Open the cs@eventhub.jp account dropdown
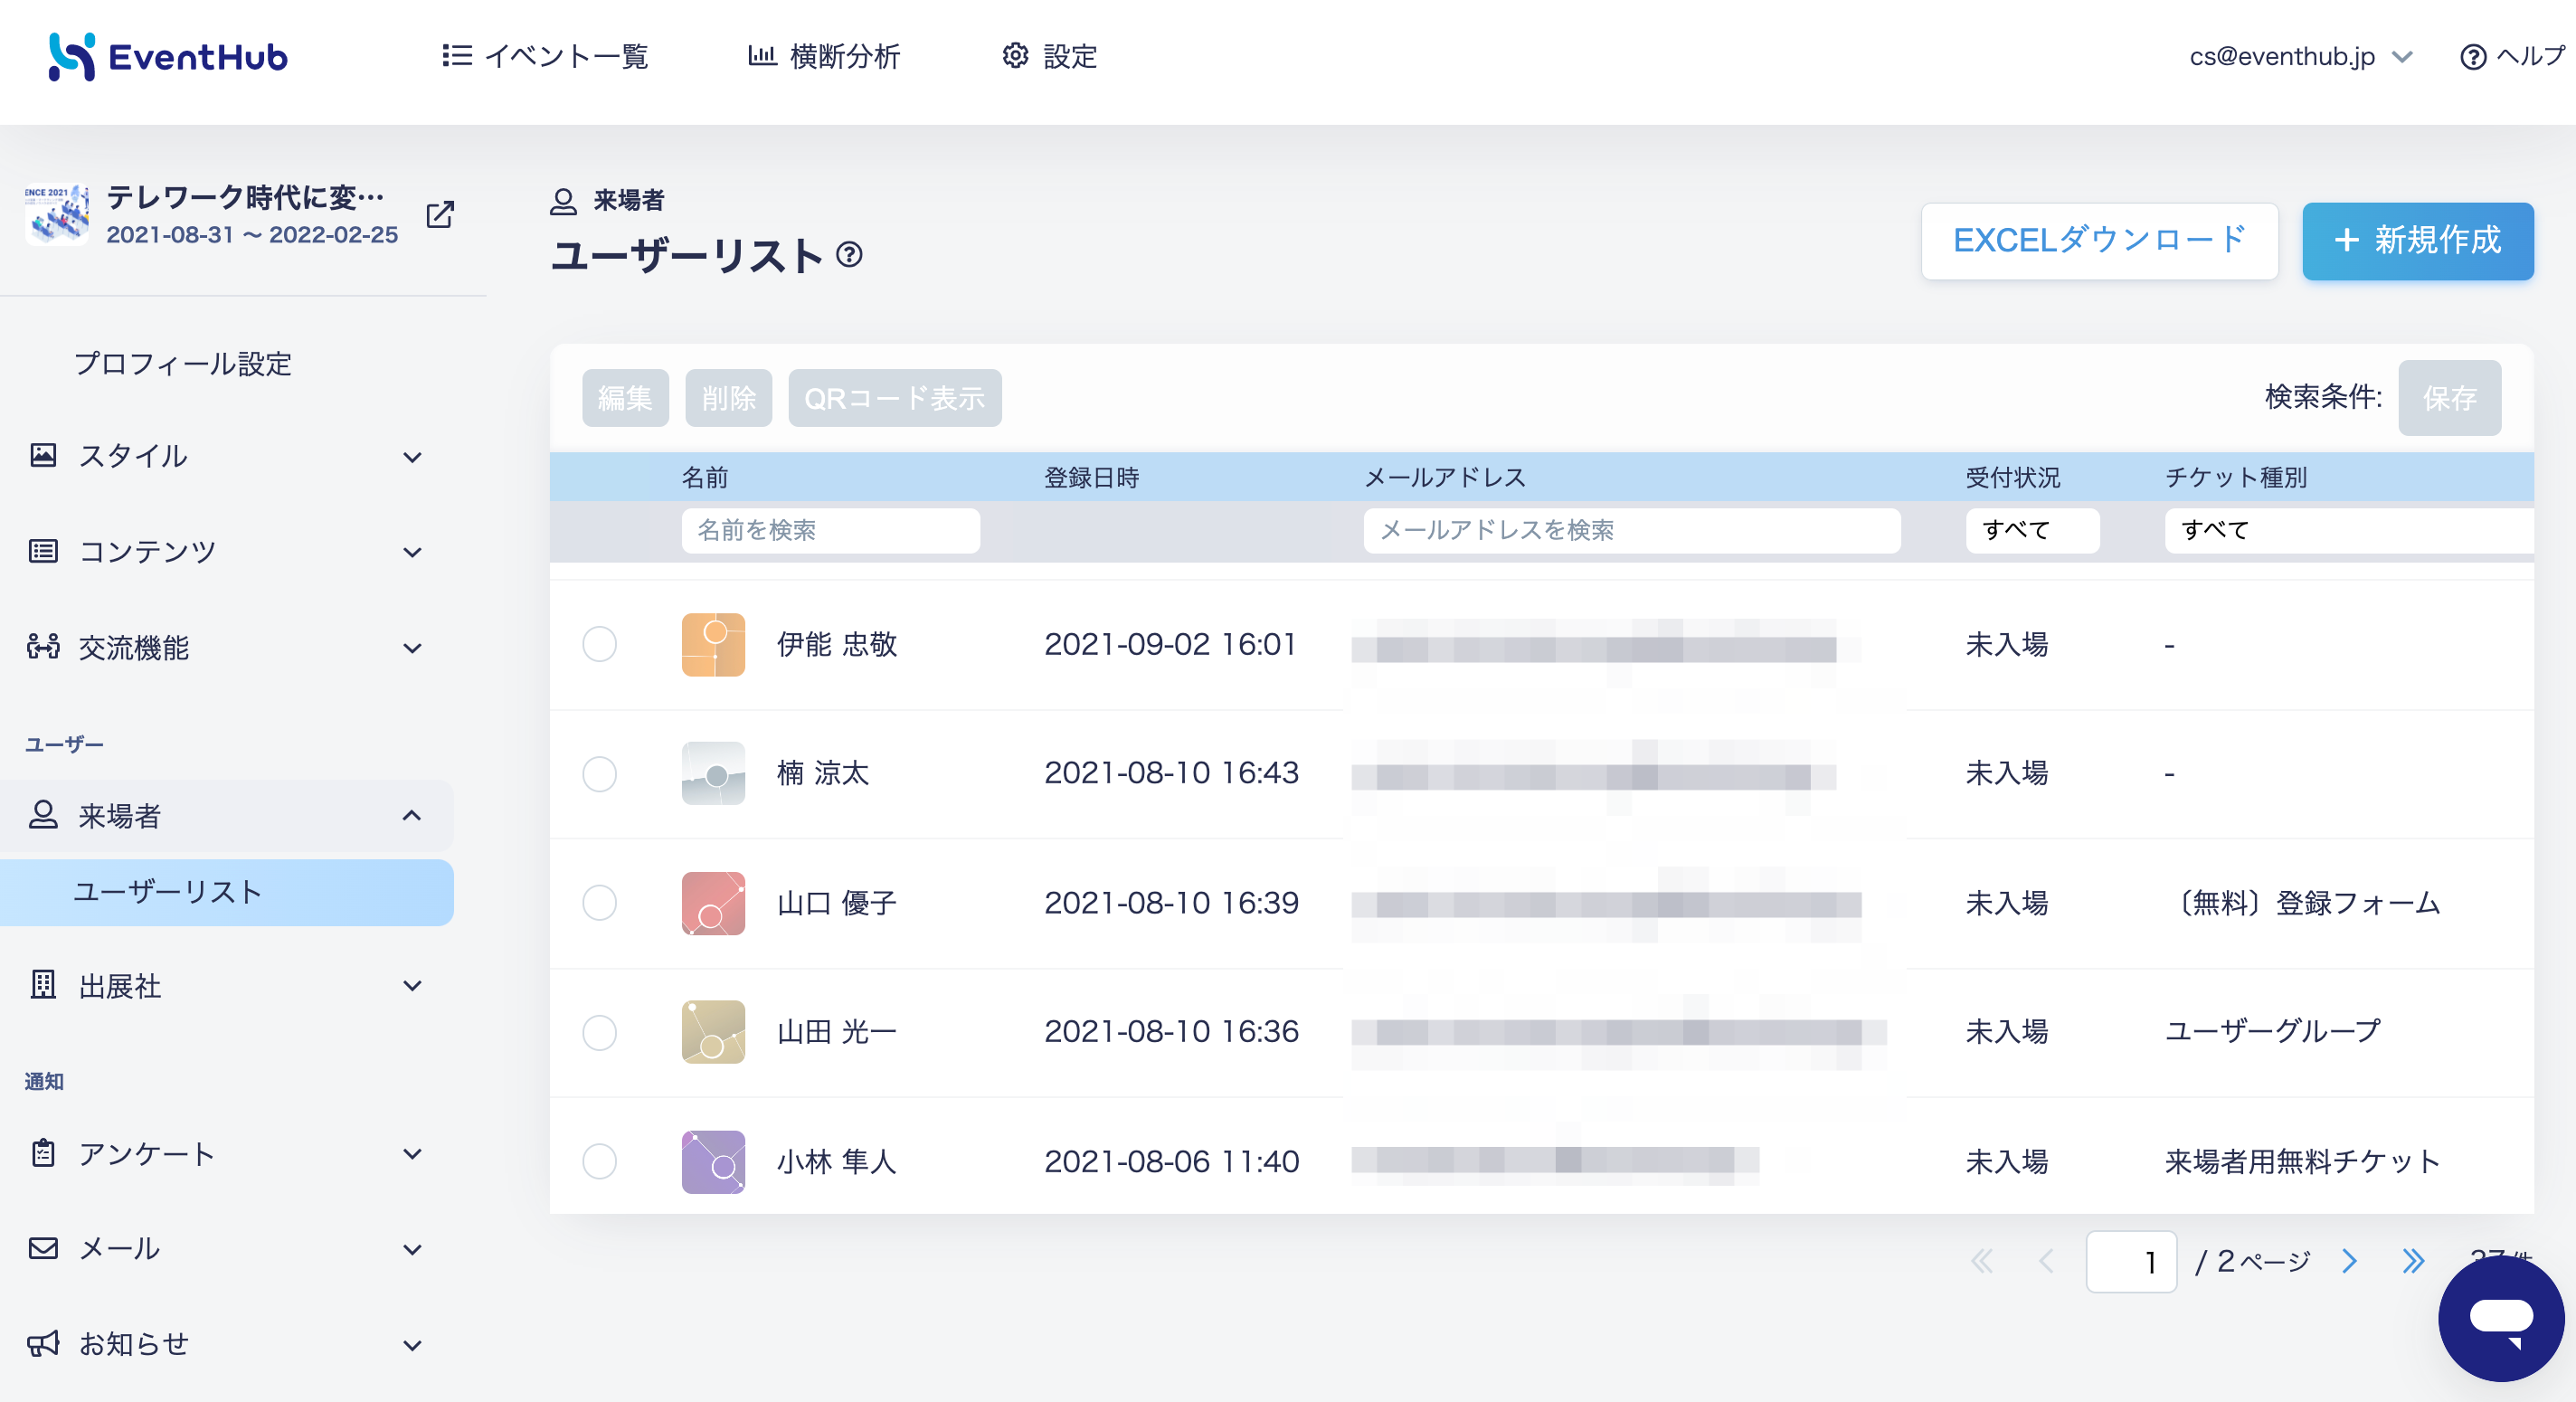The height and width of the screenshot is (1402, 2576). [x=2300, y=57]
